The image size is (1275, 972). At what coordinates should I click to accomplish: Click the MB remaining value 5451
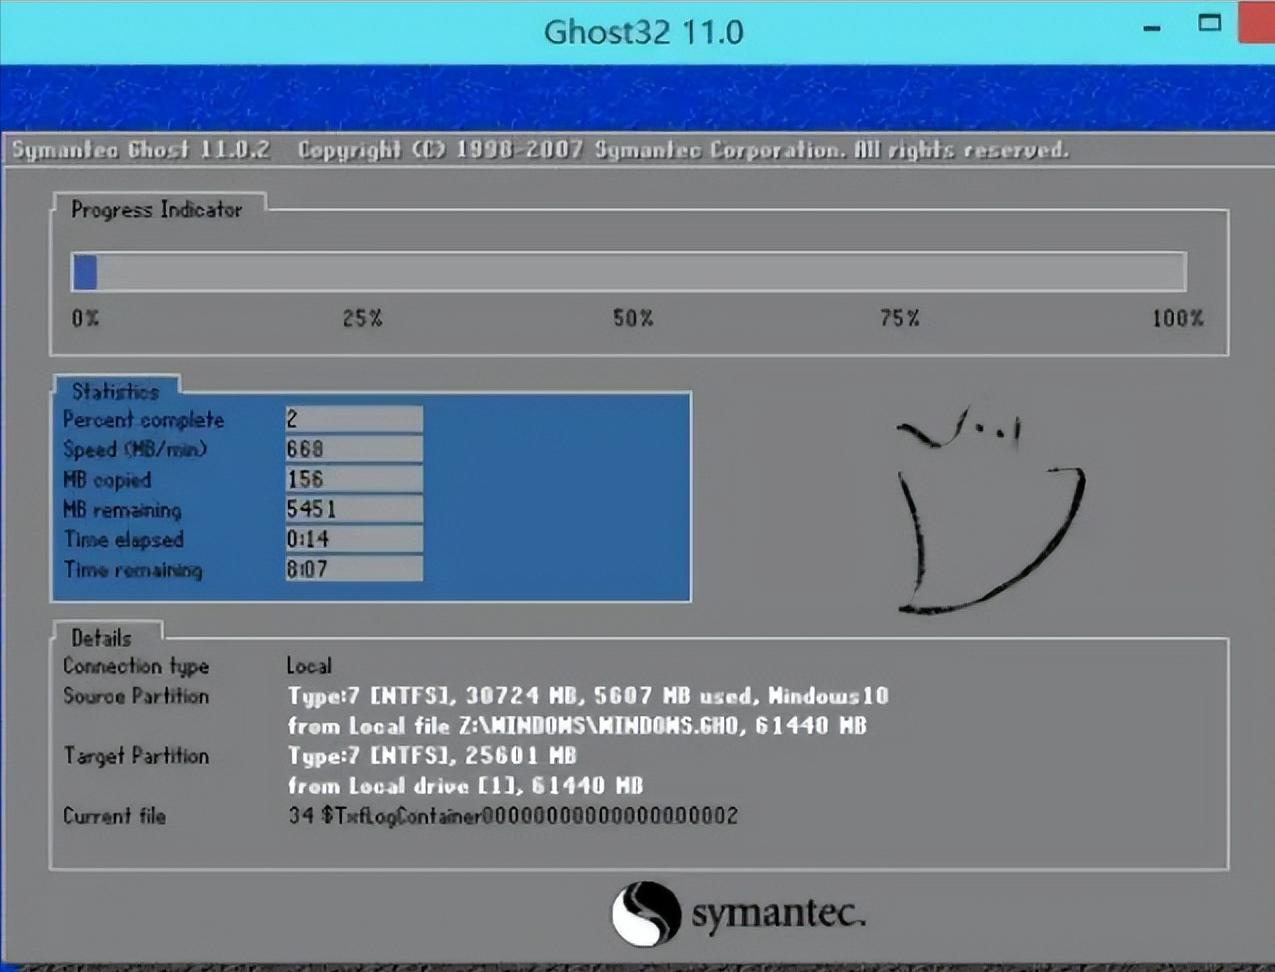coord(354,509)
